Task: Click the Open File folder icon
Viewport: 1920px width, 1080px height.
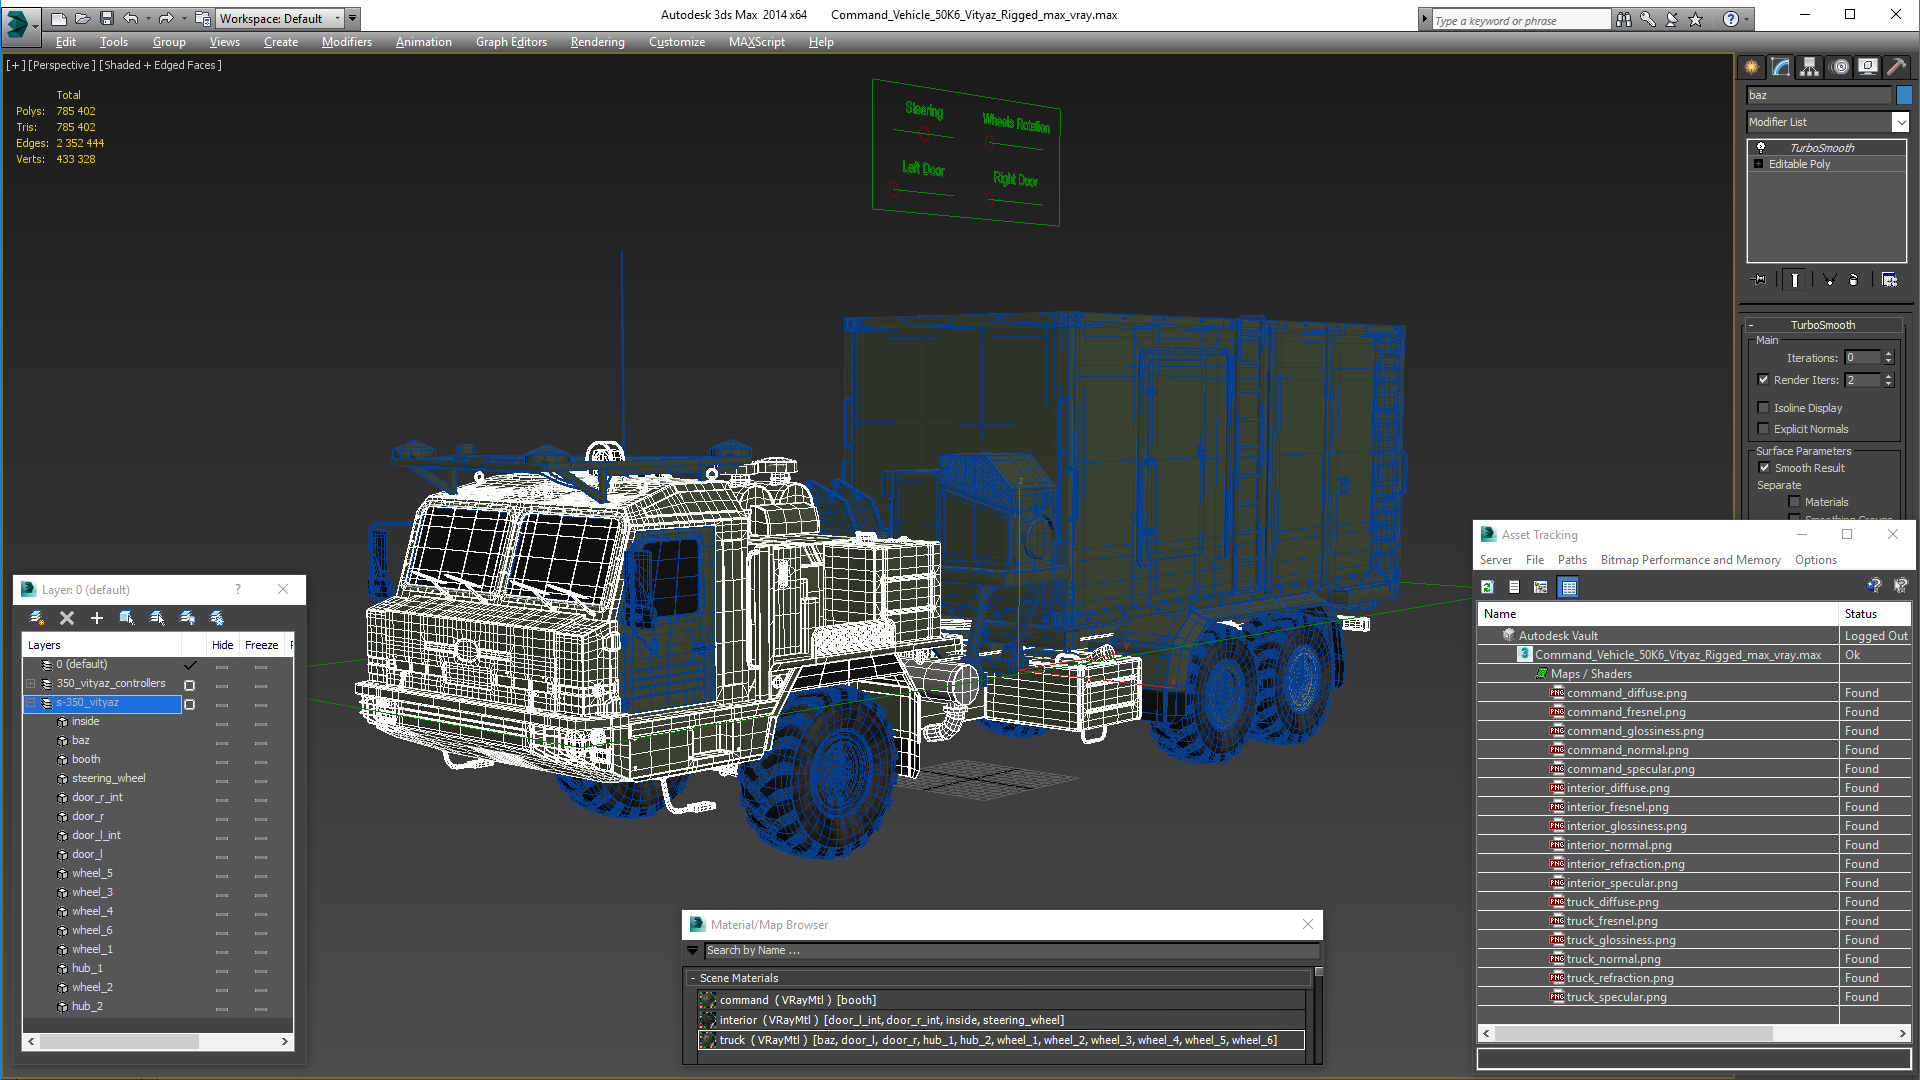Action: [x=83, y=18]
